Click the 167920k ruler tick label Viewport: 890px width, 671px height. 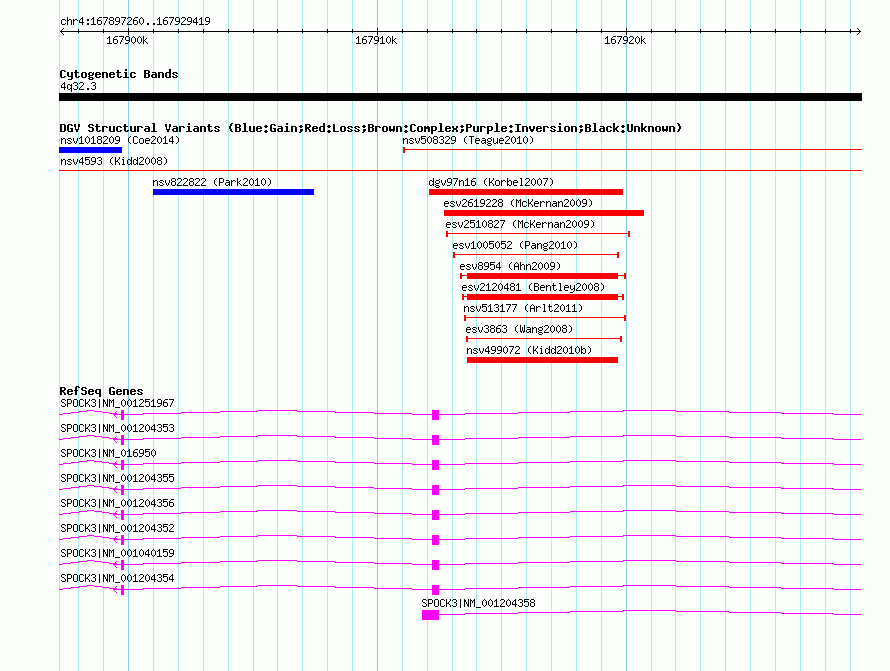pos(625,40)
